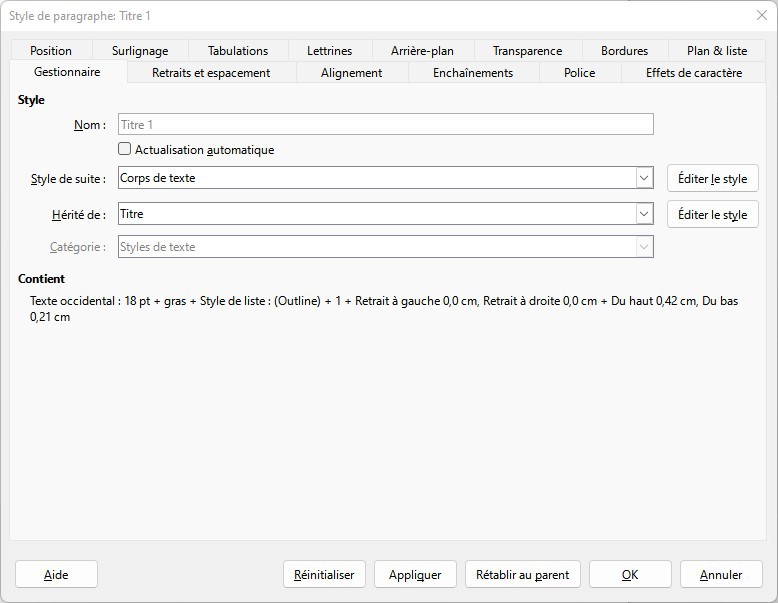This screenshot has width=778, height=603.
Task: Click Éditer le style next to Titre
Action: (712, 215)
